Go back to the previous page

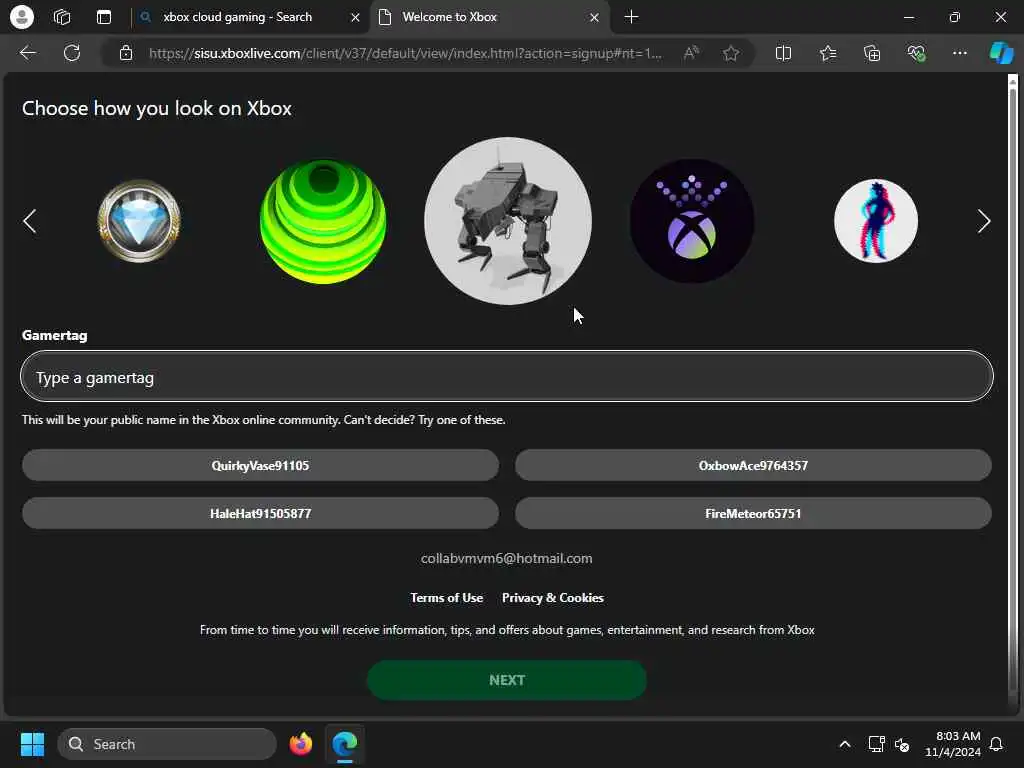(27, 53)
